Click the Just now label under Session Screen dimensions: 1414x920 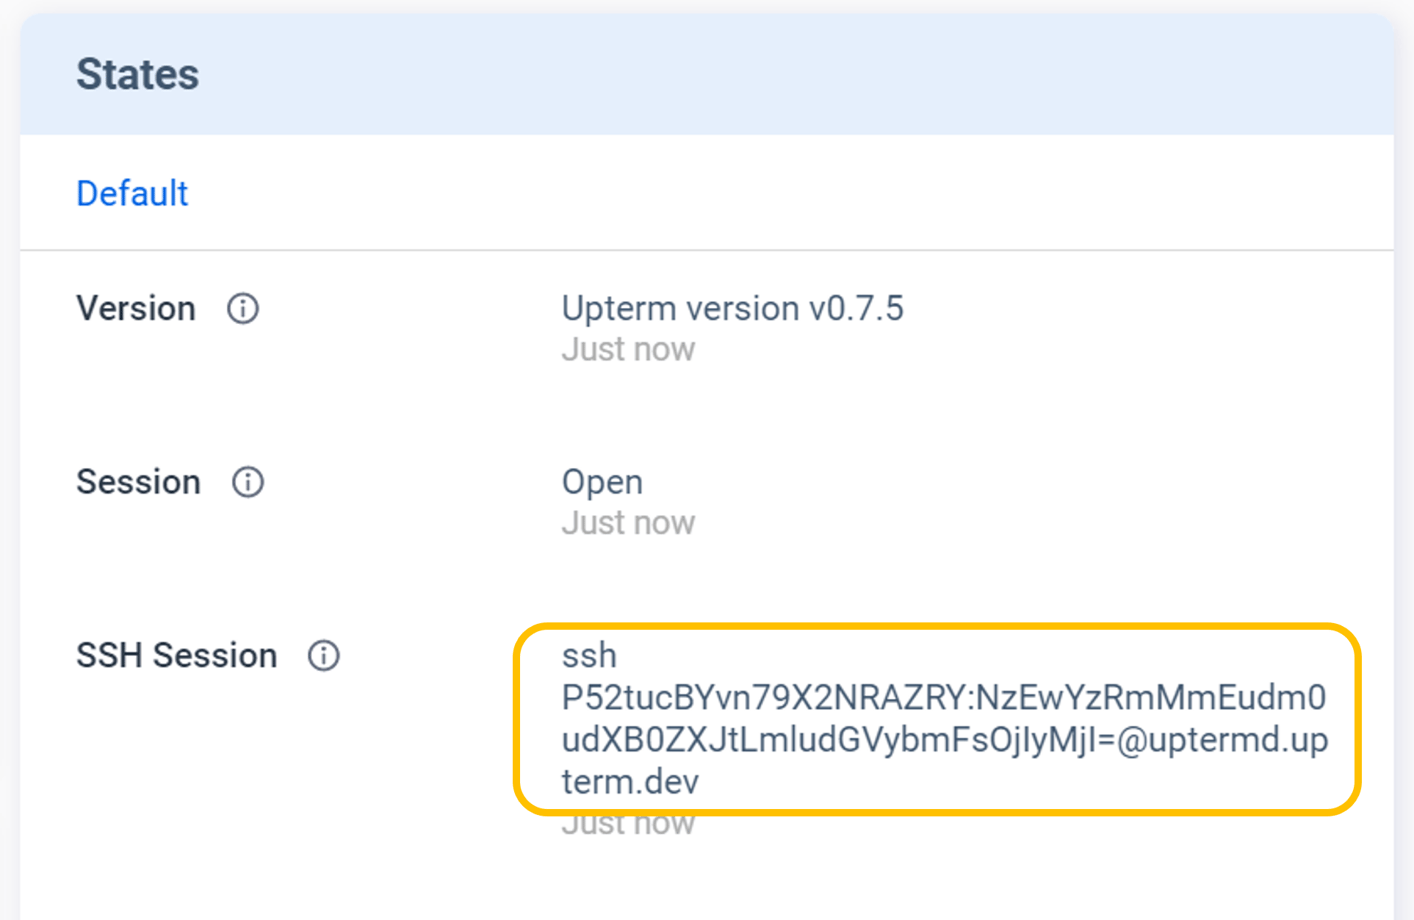tap(628, 523)
